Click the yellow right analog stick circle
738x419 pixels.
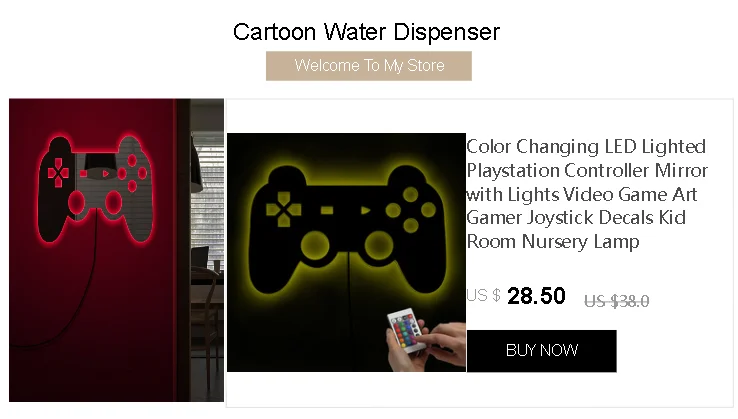click(x=379, y=245)
